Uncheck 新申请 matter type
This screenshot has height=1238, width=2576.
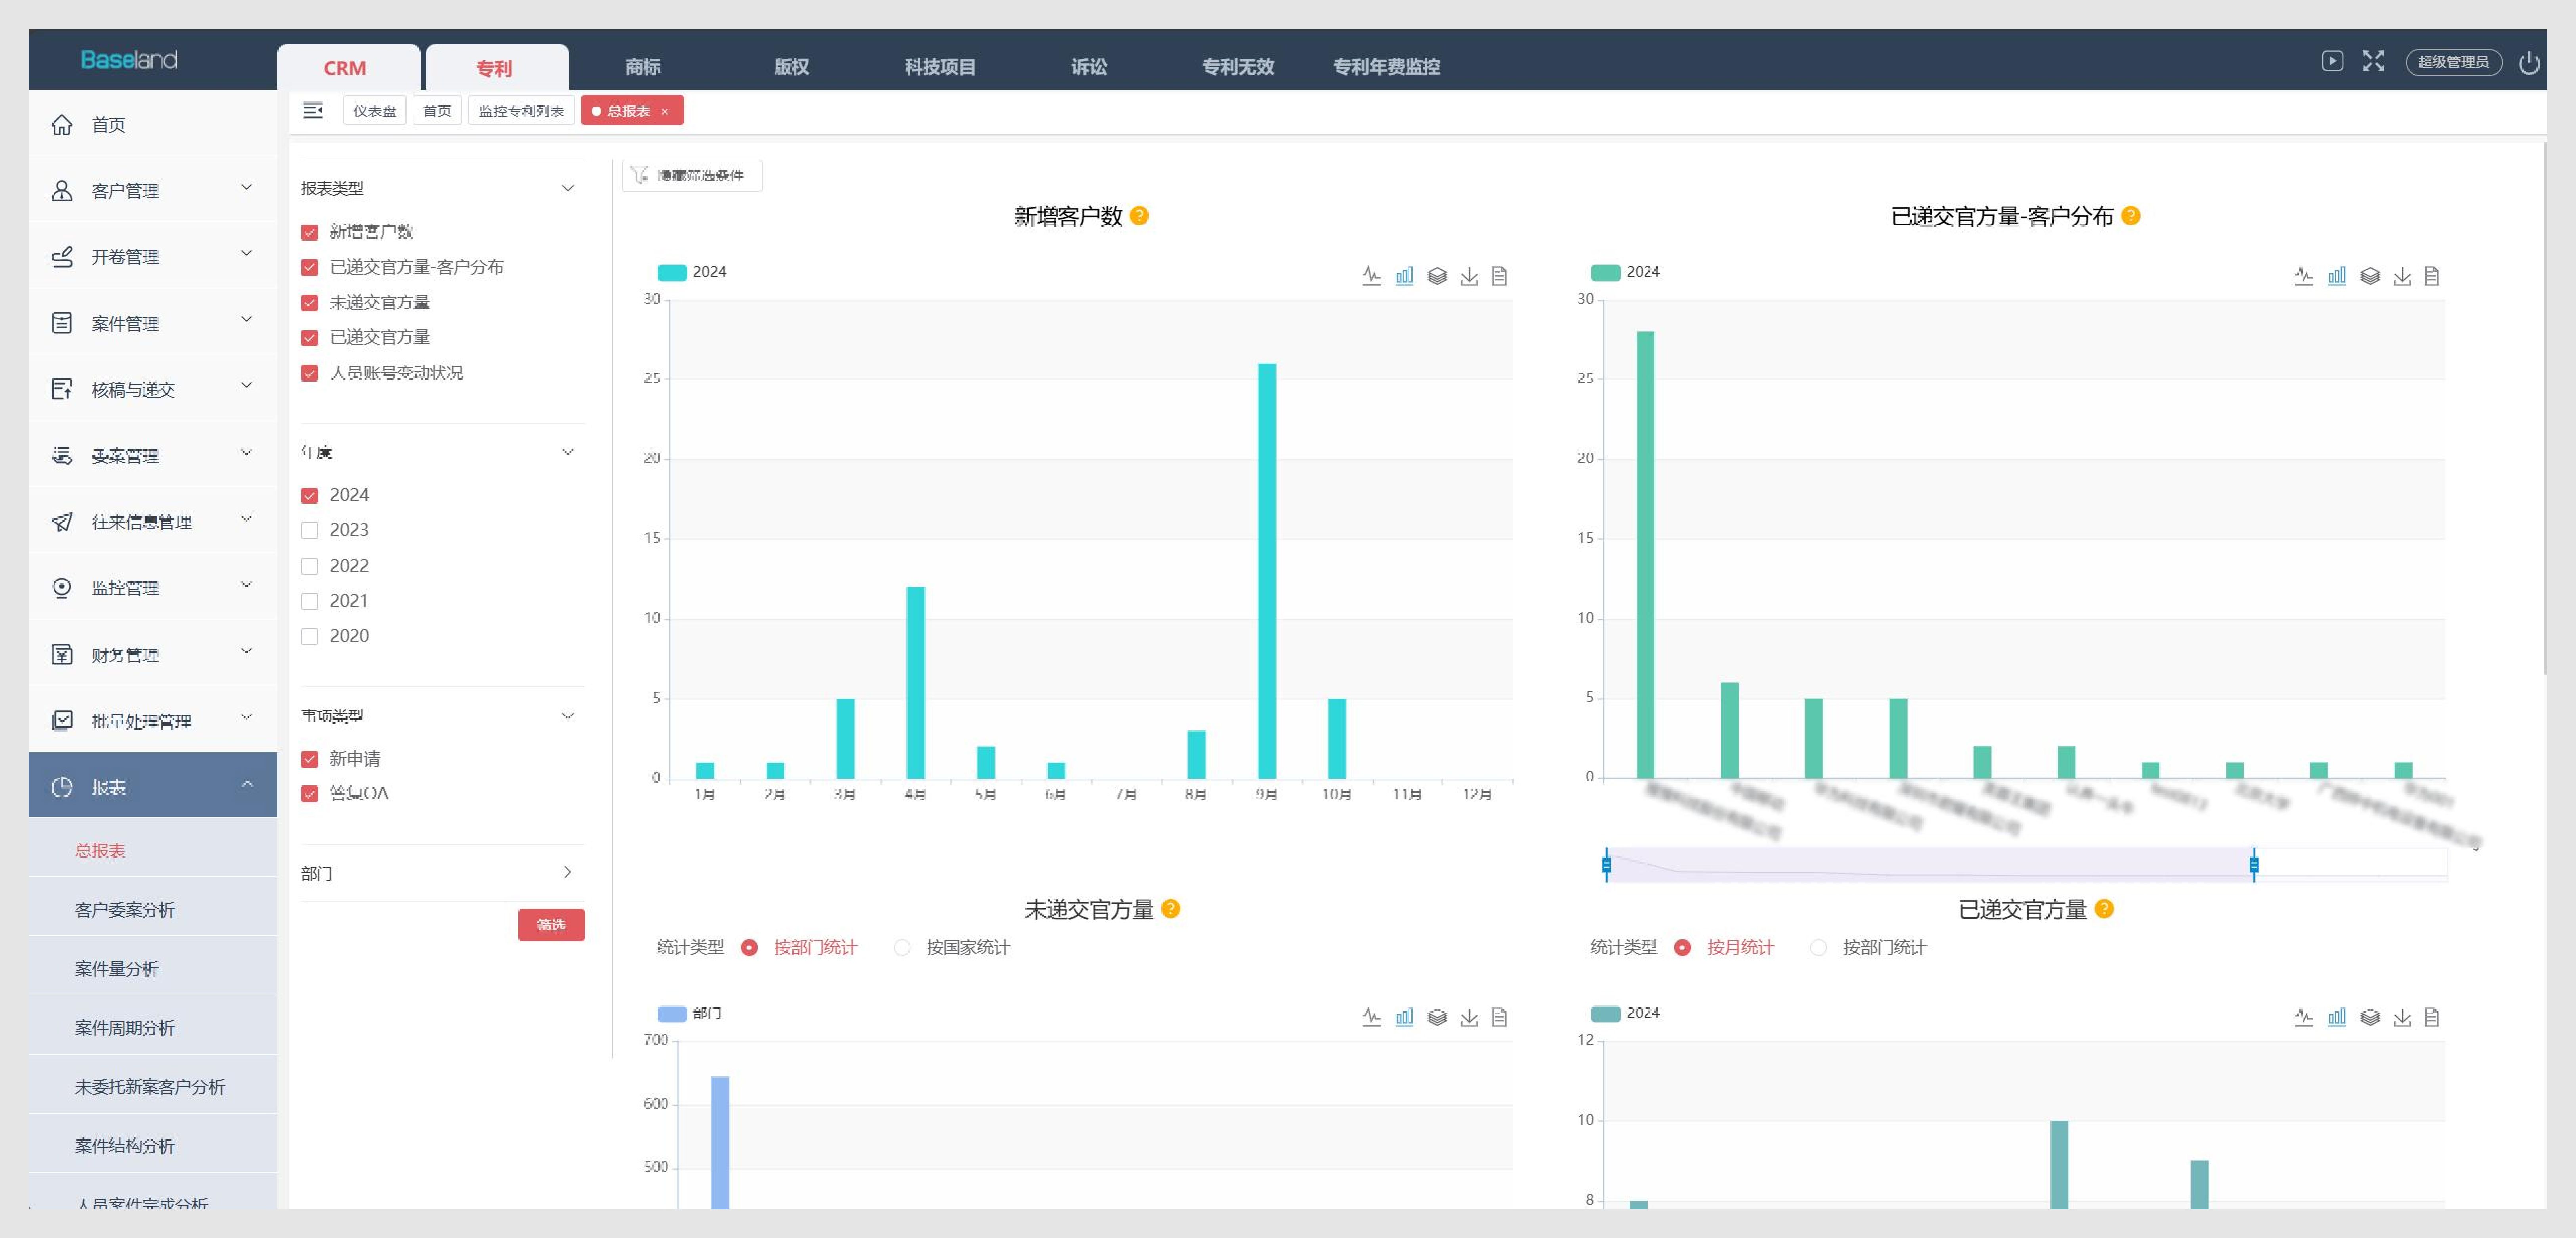point(310,759)
